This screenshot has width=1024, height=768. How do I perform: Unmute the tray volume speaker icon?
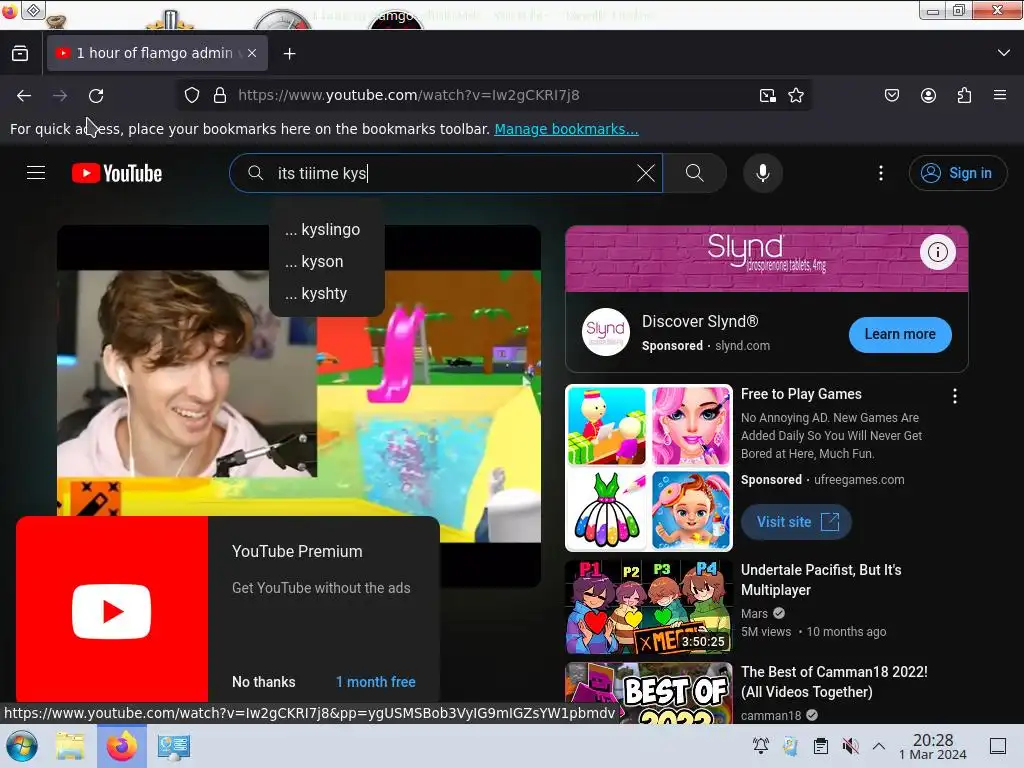tap(850, 746)
